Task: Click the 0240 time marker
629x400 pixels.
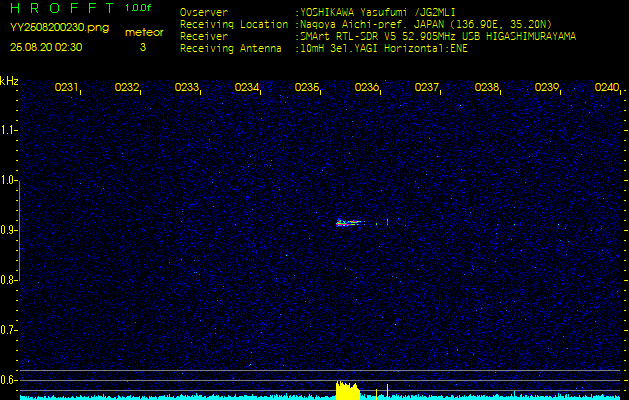Action: point(607,87)
